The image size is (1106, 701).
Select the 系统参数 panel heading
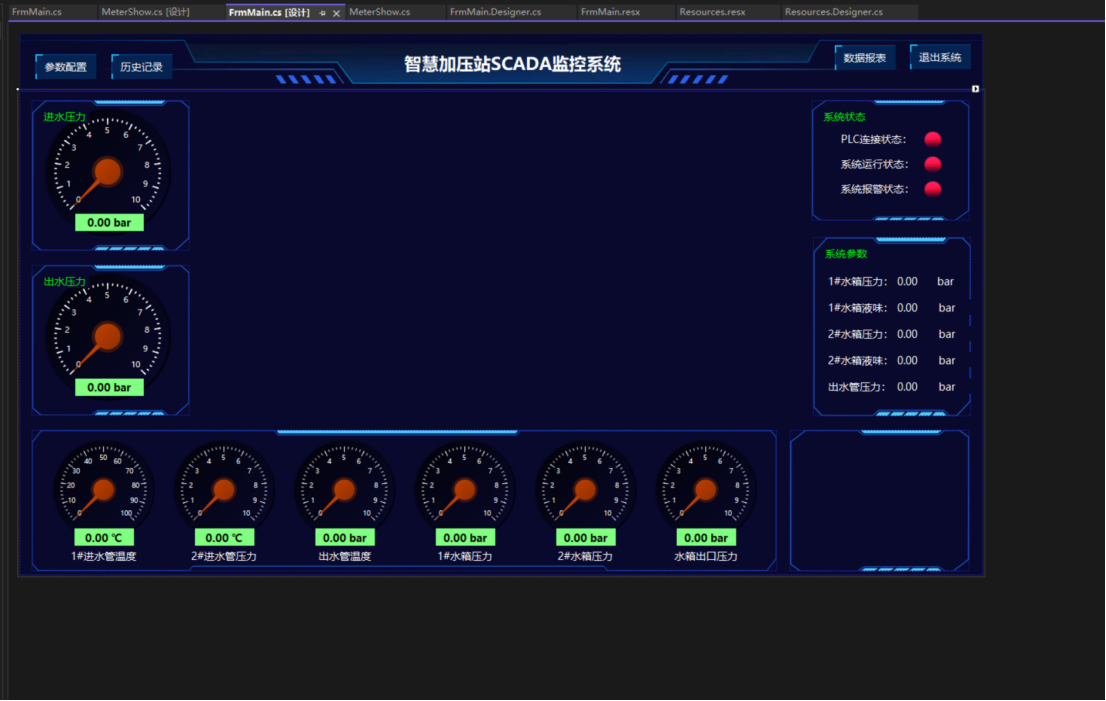[x=846, y=253]
